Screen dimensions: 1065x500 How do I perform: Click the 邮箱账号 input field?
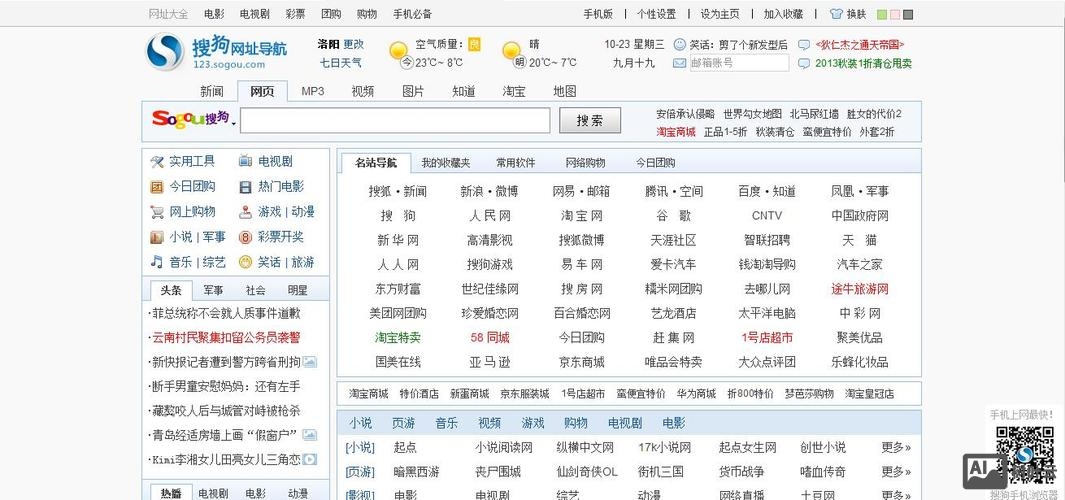[x=739, y=63]
